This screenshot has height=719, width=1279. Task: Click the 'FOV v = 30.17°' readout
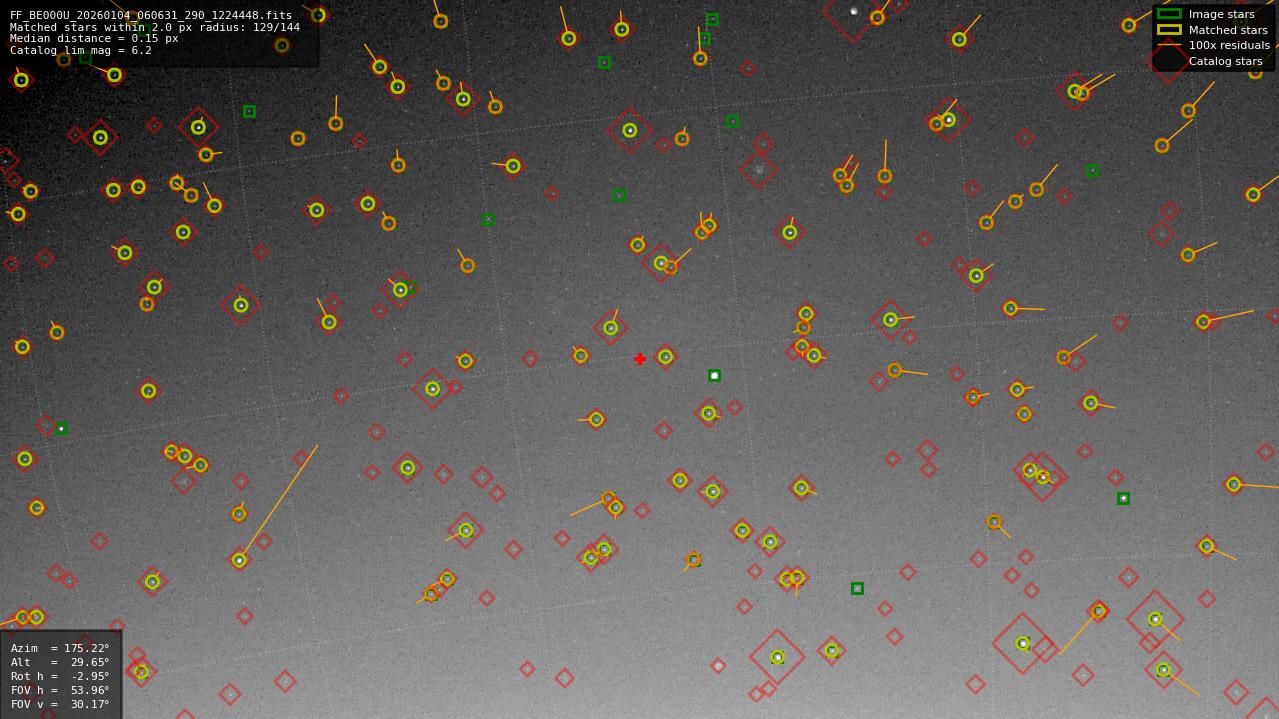60,704
